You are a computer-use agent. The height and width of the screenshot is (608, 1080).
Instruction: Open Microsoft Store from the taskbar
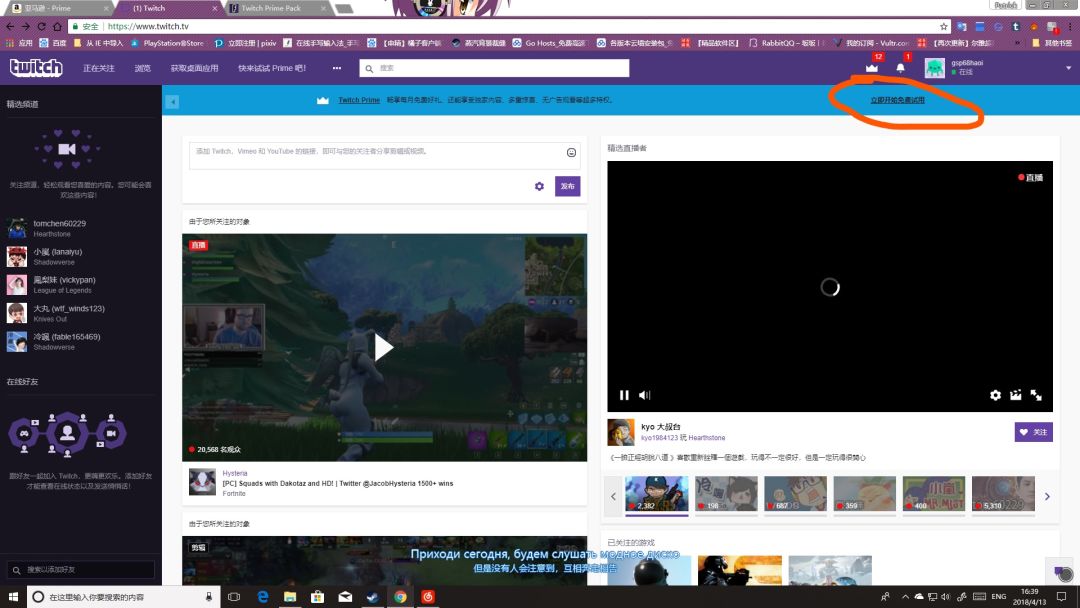point(318,597)
